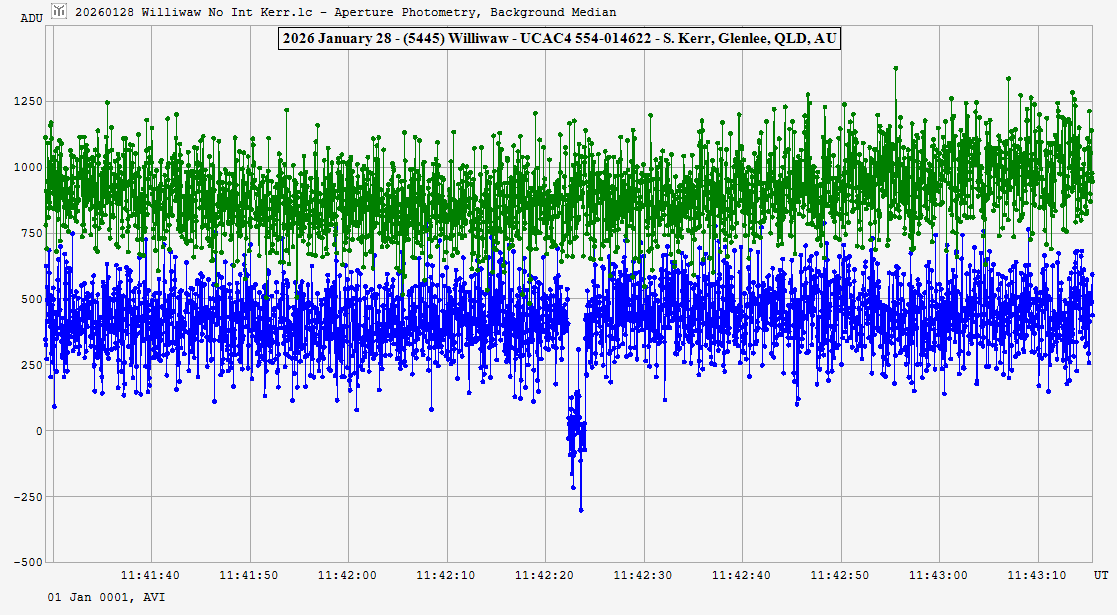Image resolution: width=1117 pixels, height=615 pixels.
Task: Click the '01 Jan 0001, AVI' footer text
Action: [x=107, y=597]
